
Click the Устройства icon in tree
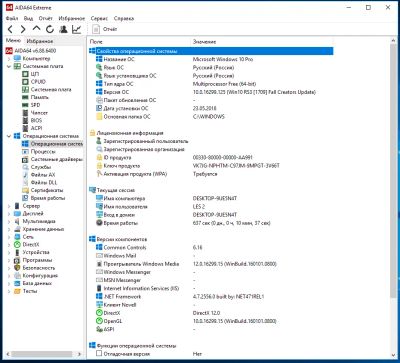17,252
